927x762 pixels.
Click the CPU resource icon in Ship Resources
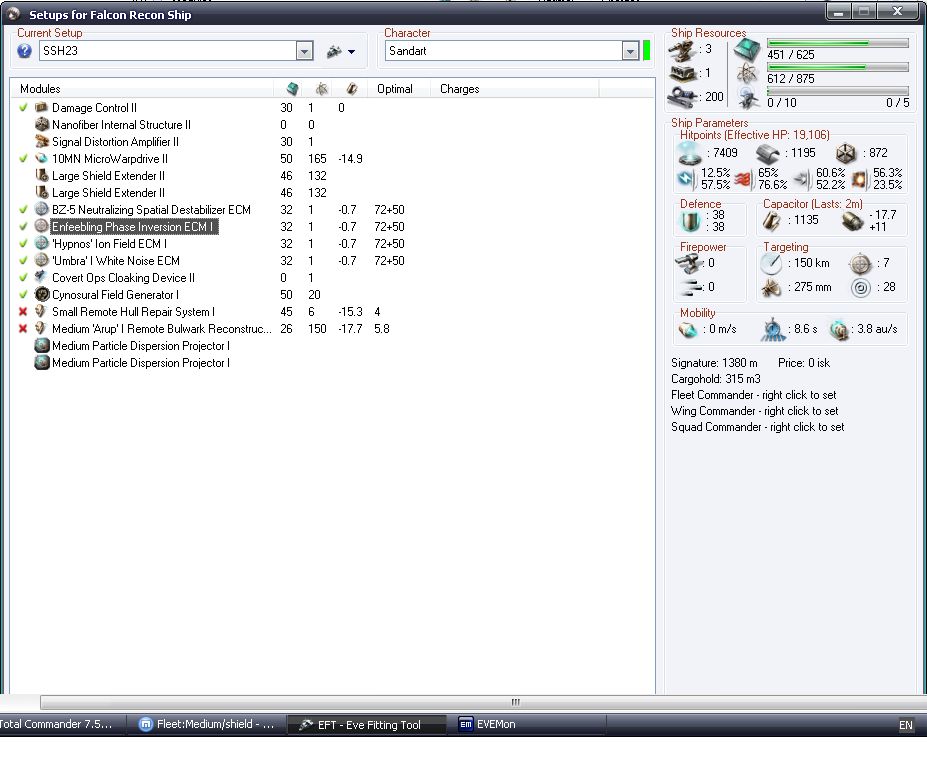click(x=747, y=50)
